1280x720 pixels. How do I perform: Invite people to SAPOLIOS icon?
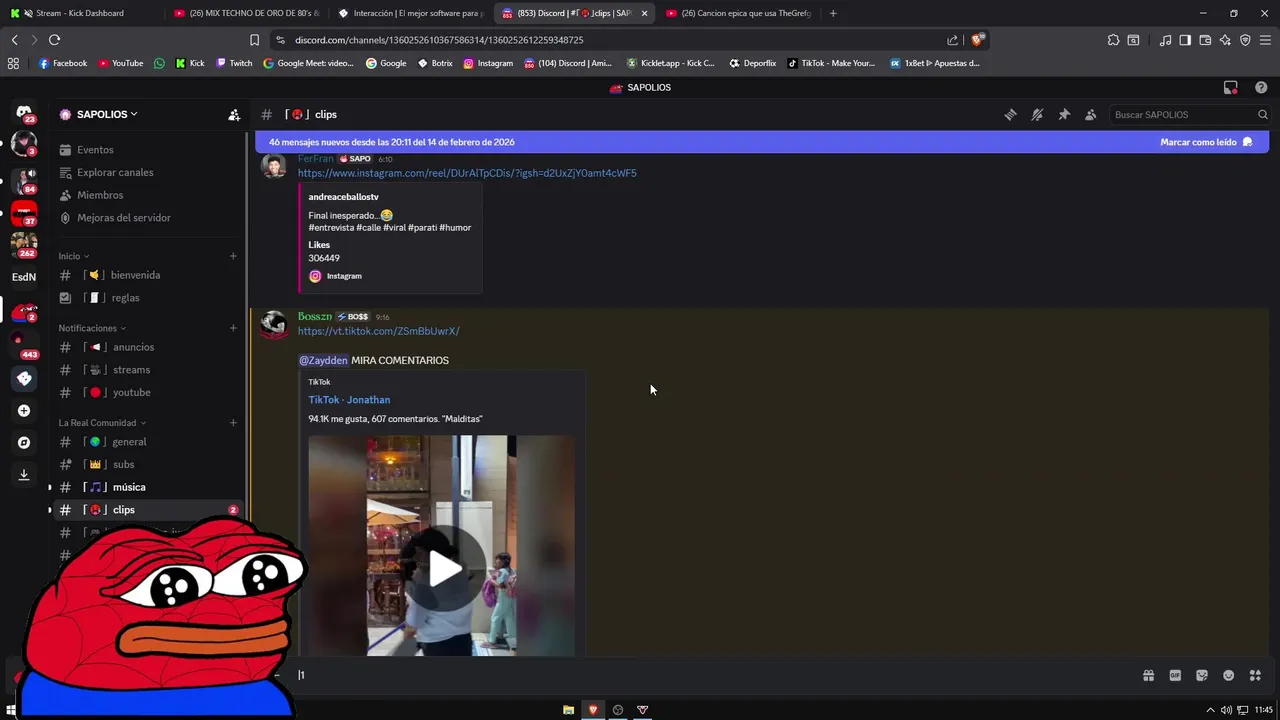coord(234,115)
